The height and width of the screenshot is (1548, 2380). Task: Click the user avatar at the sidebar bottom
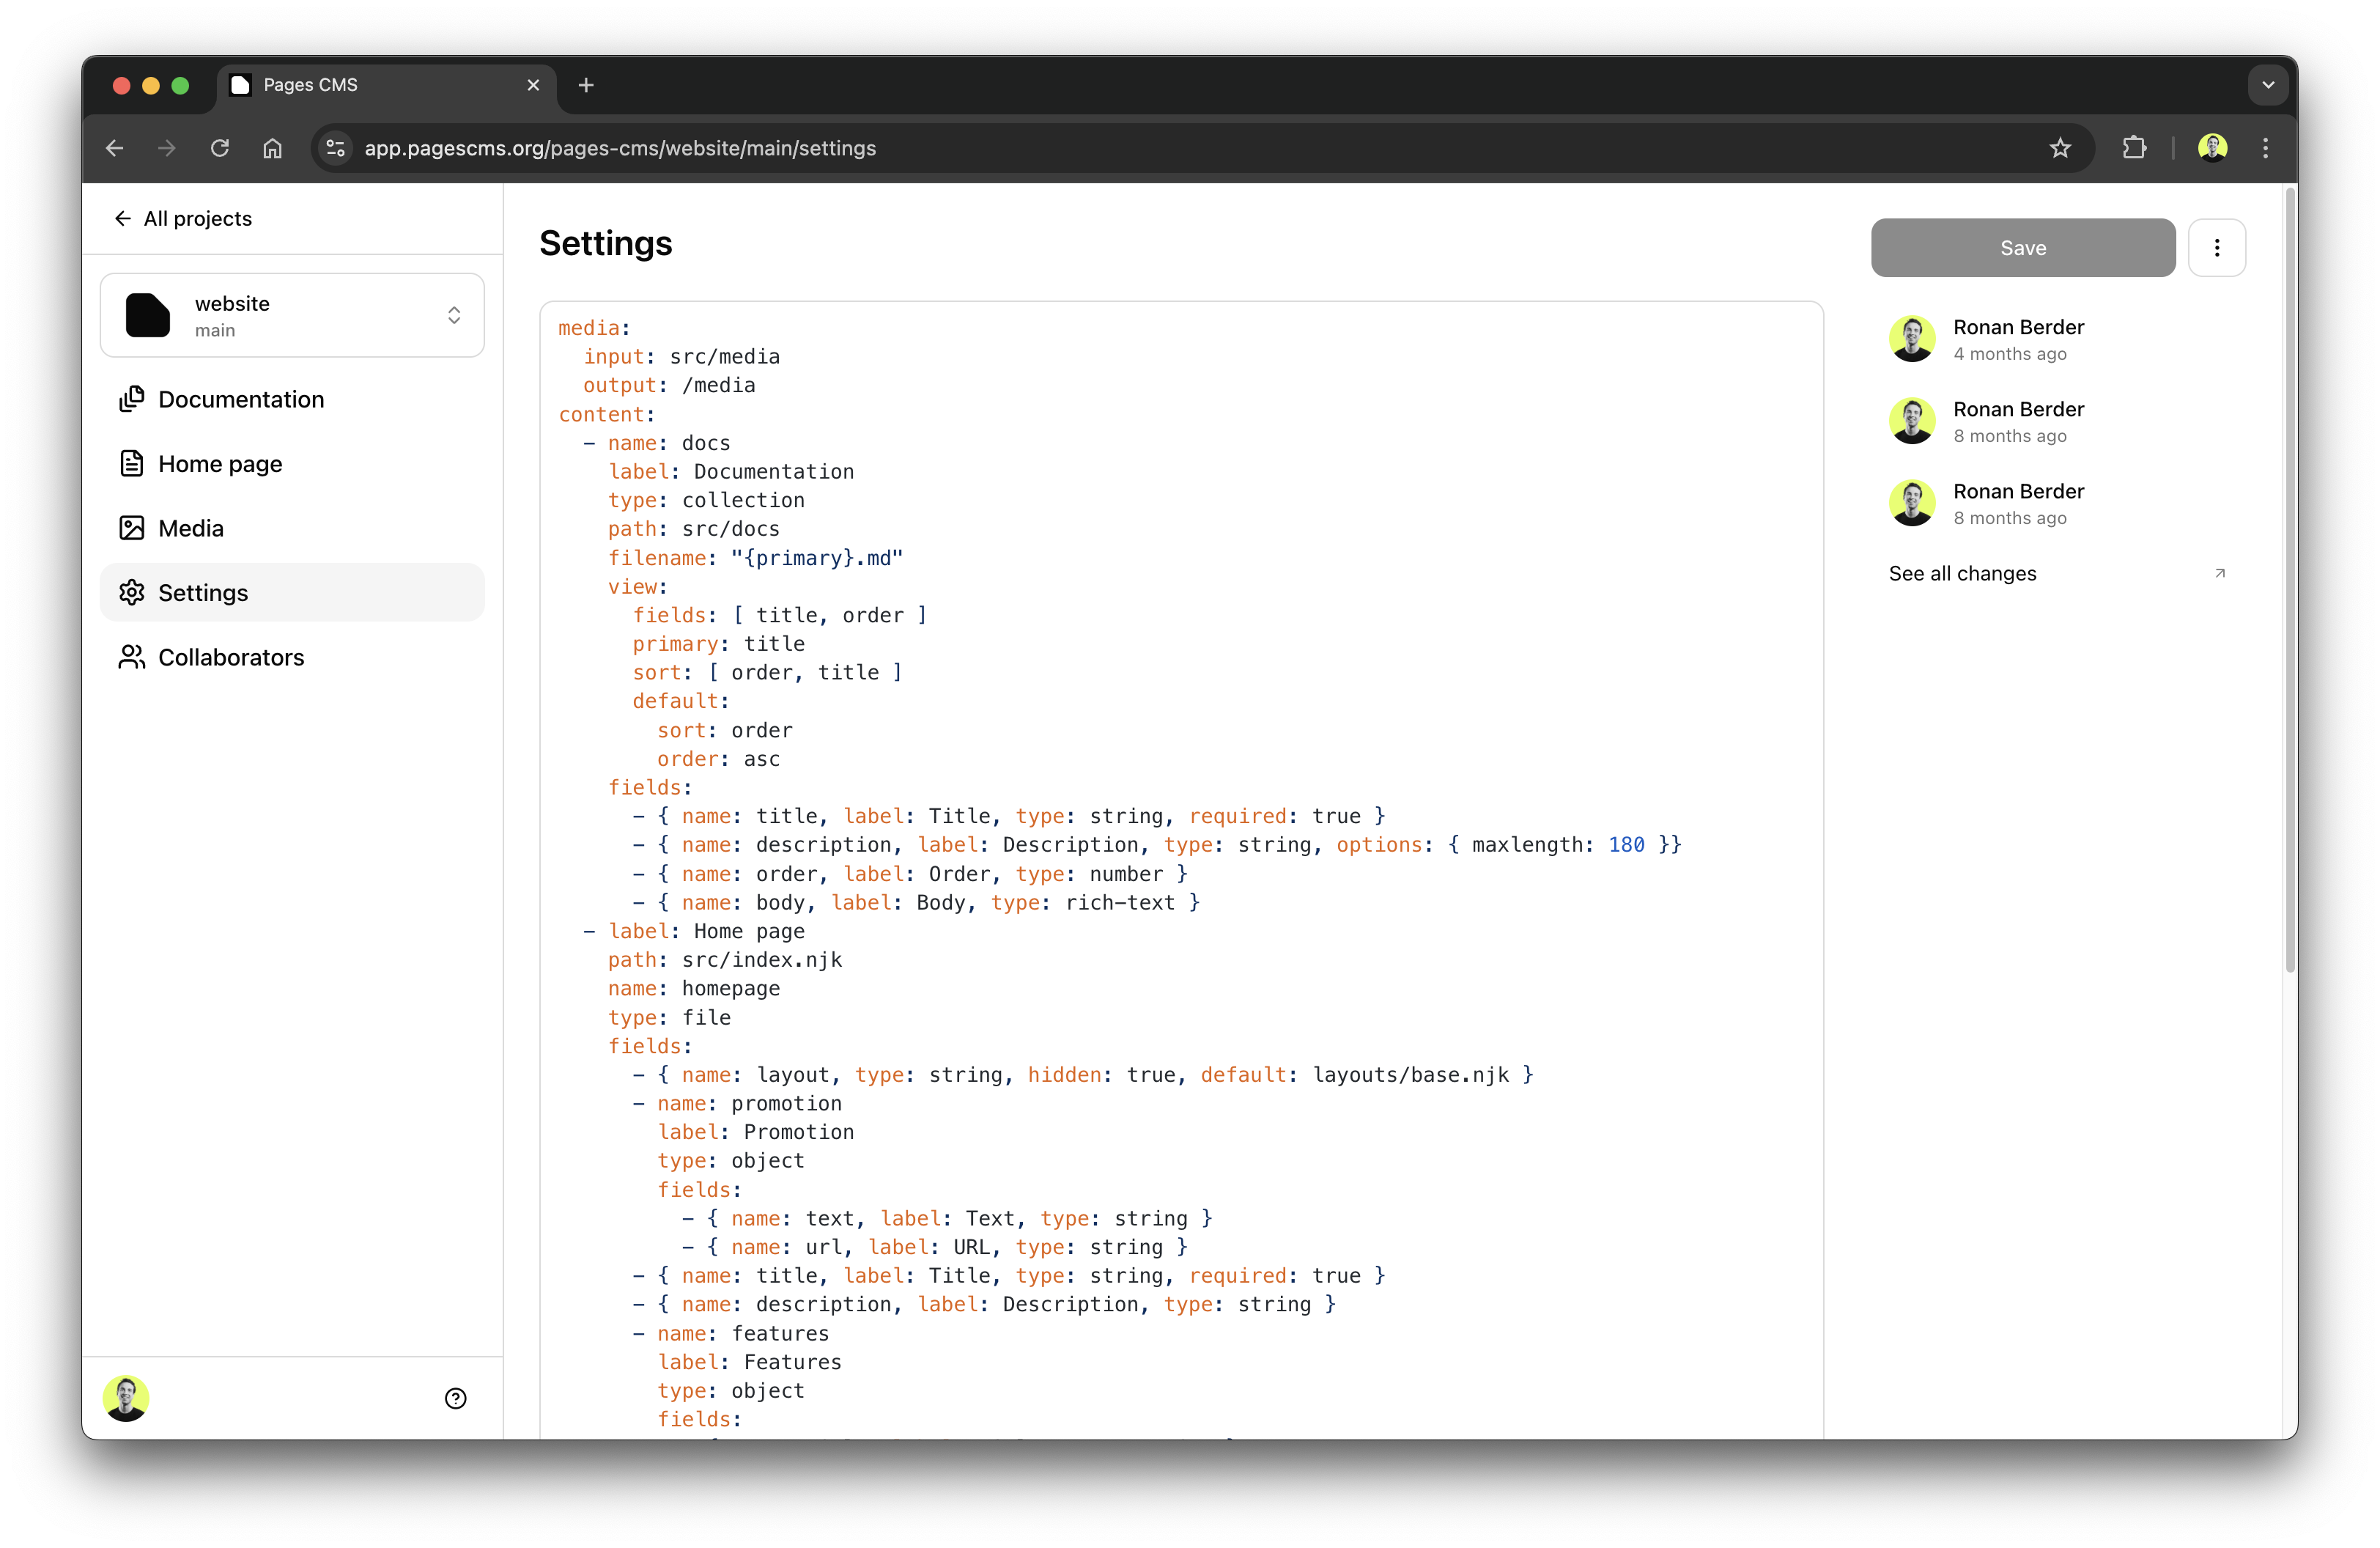[x=126, y=1398]
